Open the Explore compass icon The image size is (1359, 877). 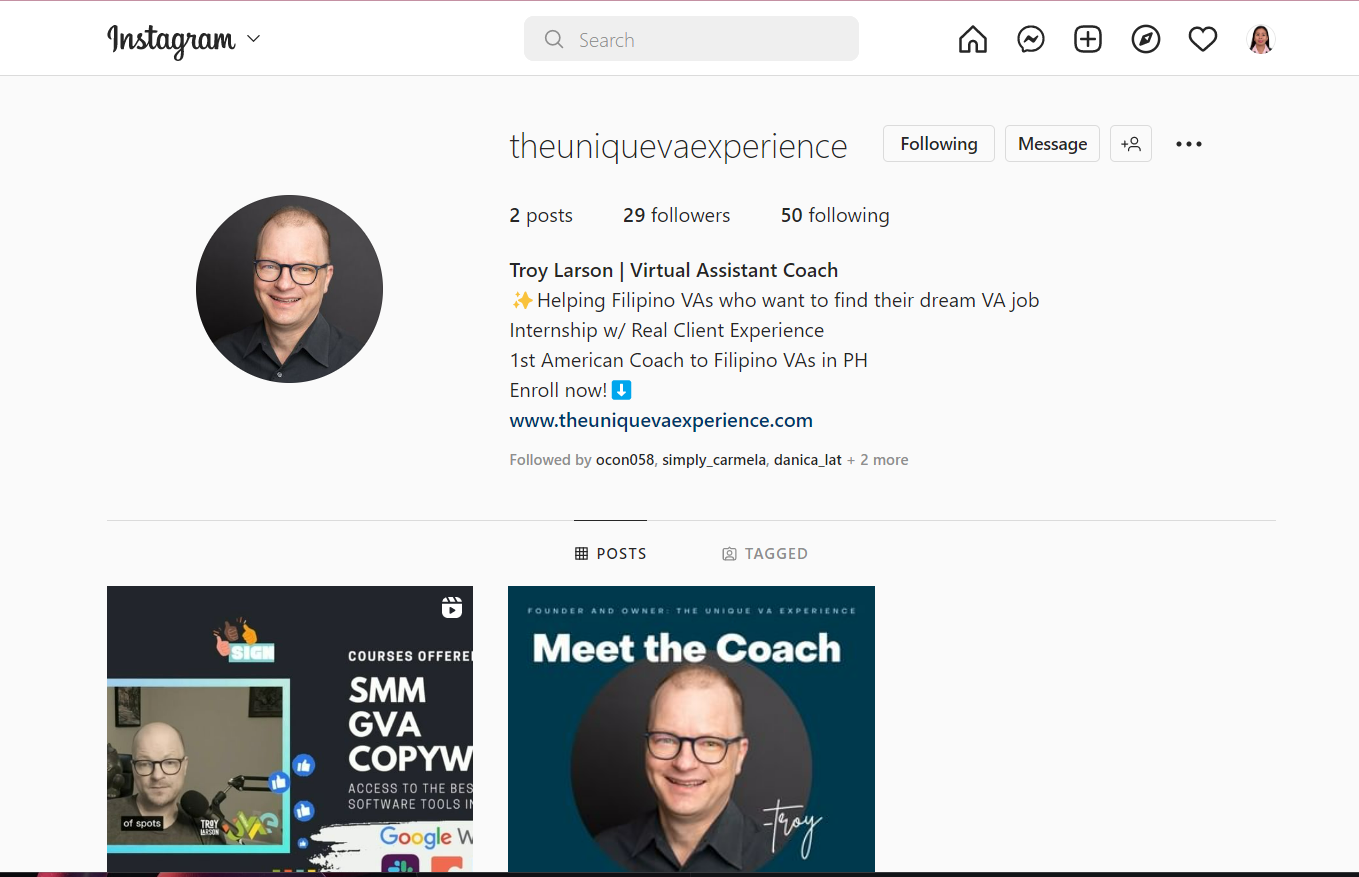coord(1145,40)
